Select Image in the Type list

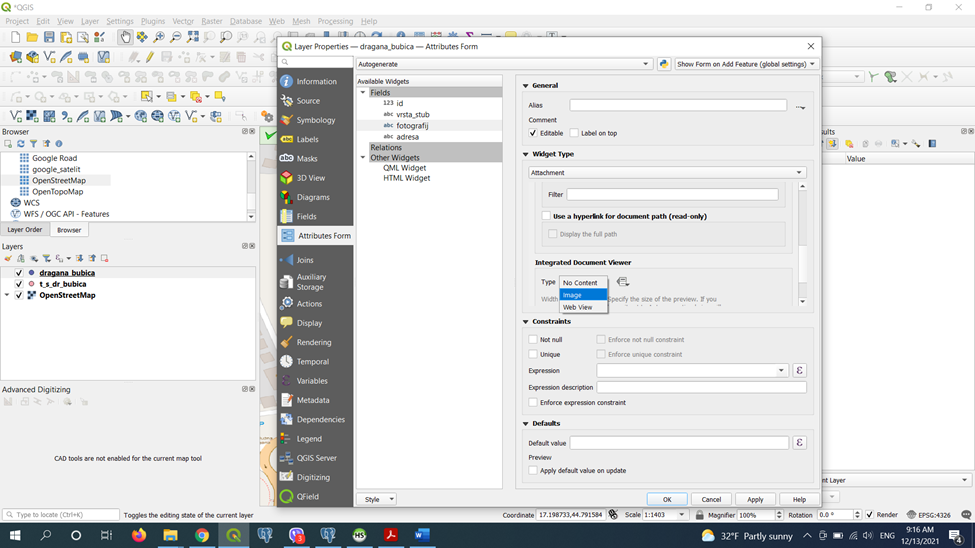[583, 295]
